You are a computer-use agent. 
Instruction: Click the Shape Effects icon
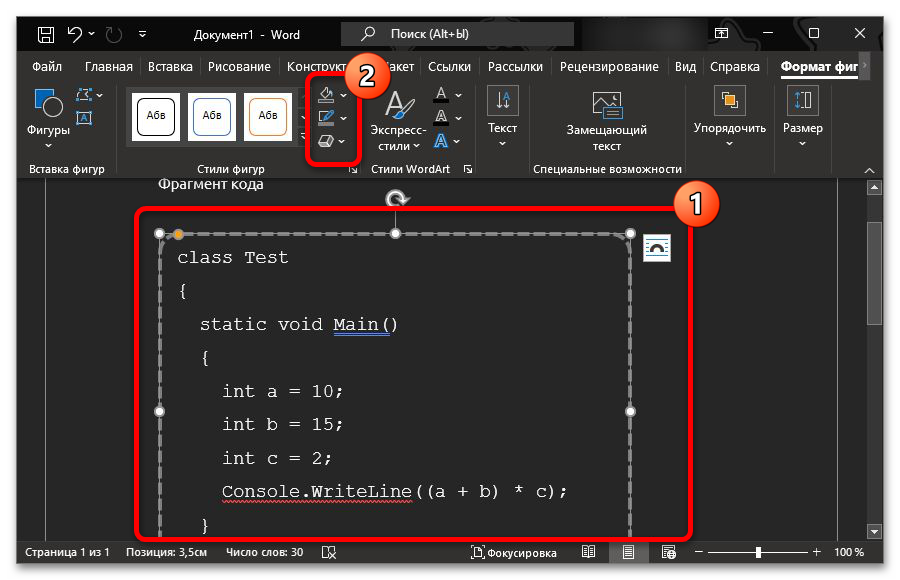(325, 141)
